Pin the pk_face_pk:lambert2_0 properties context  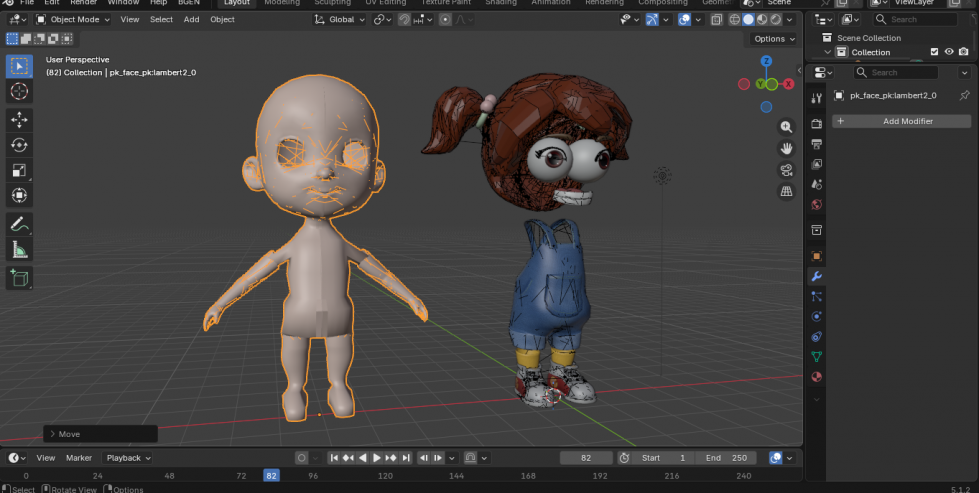coord(965,95)
